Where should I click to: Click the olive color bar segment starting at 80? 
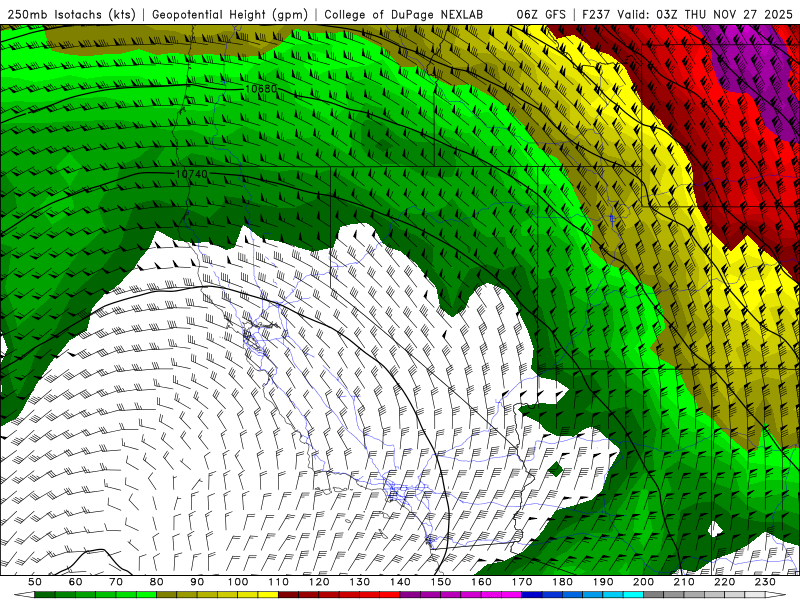point(167,595)
